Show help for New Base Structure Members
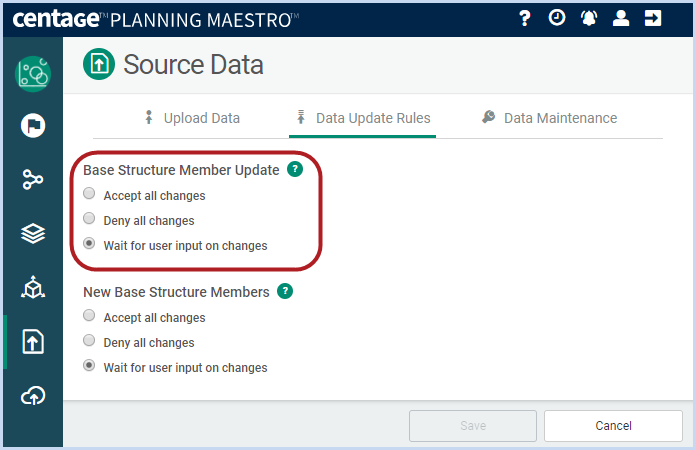 click(x=285, y=291)
